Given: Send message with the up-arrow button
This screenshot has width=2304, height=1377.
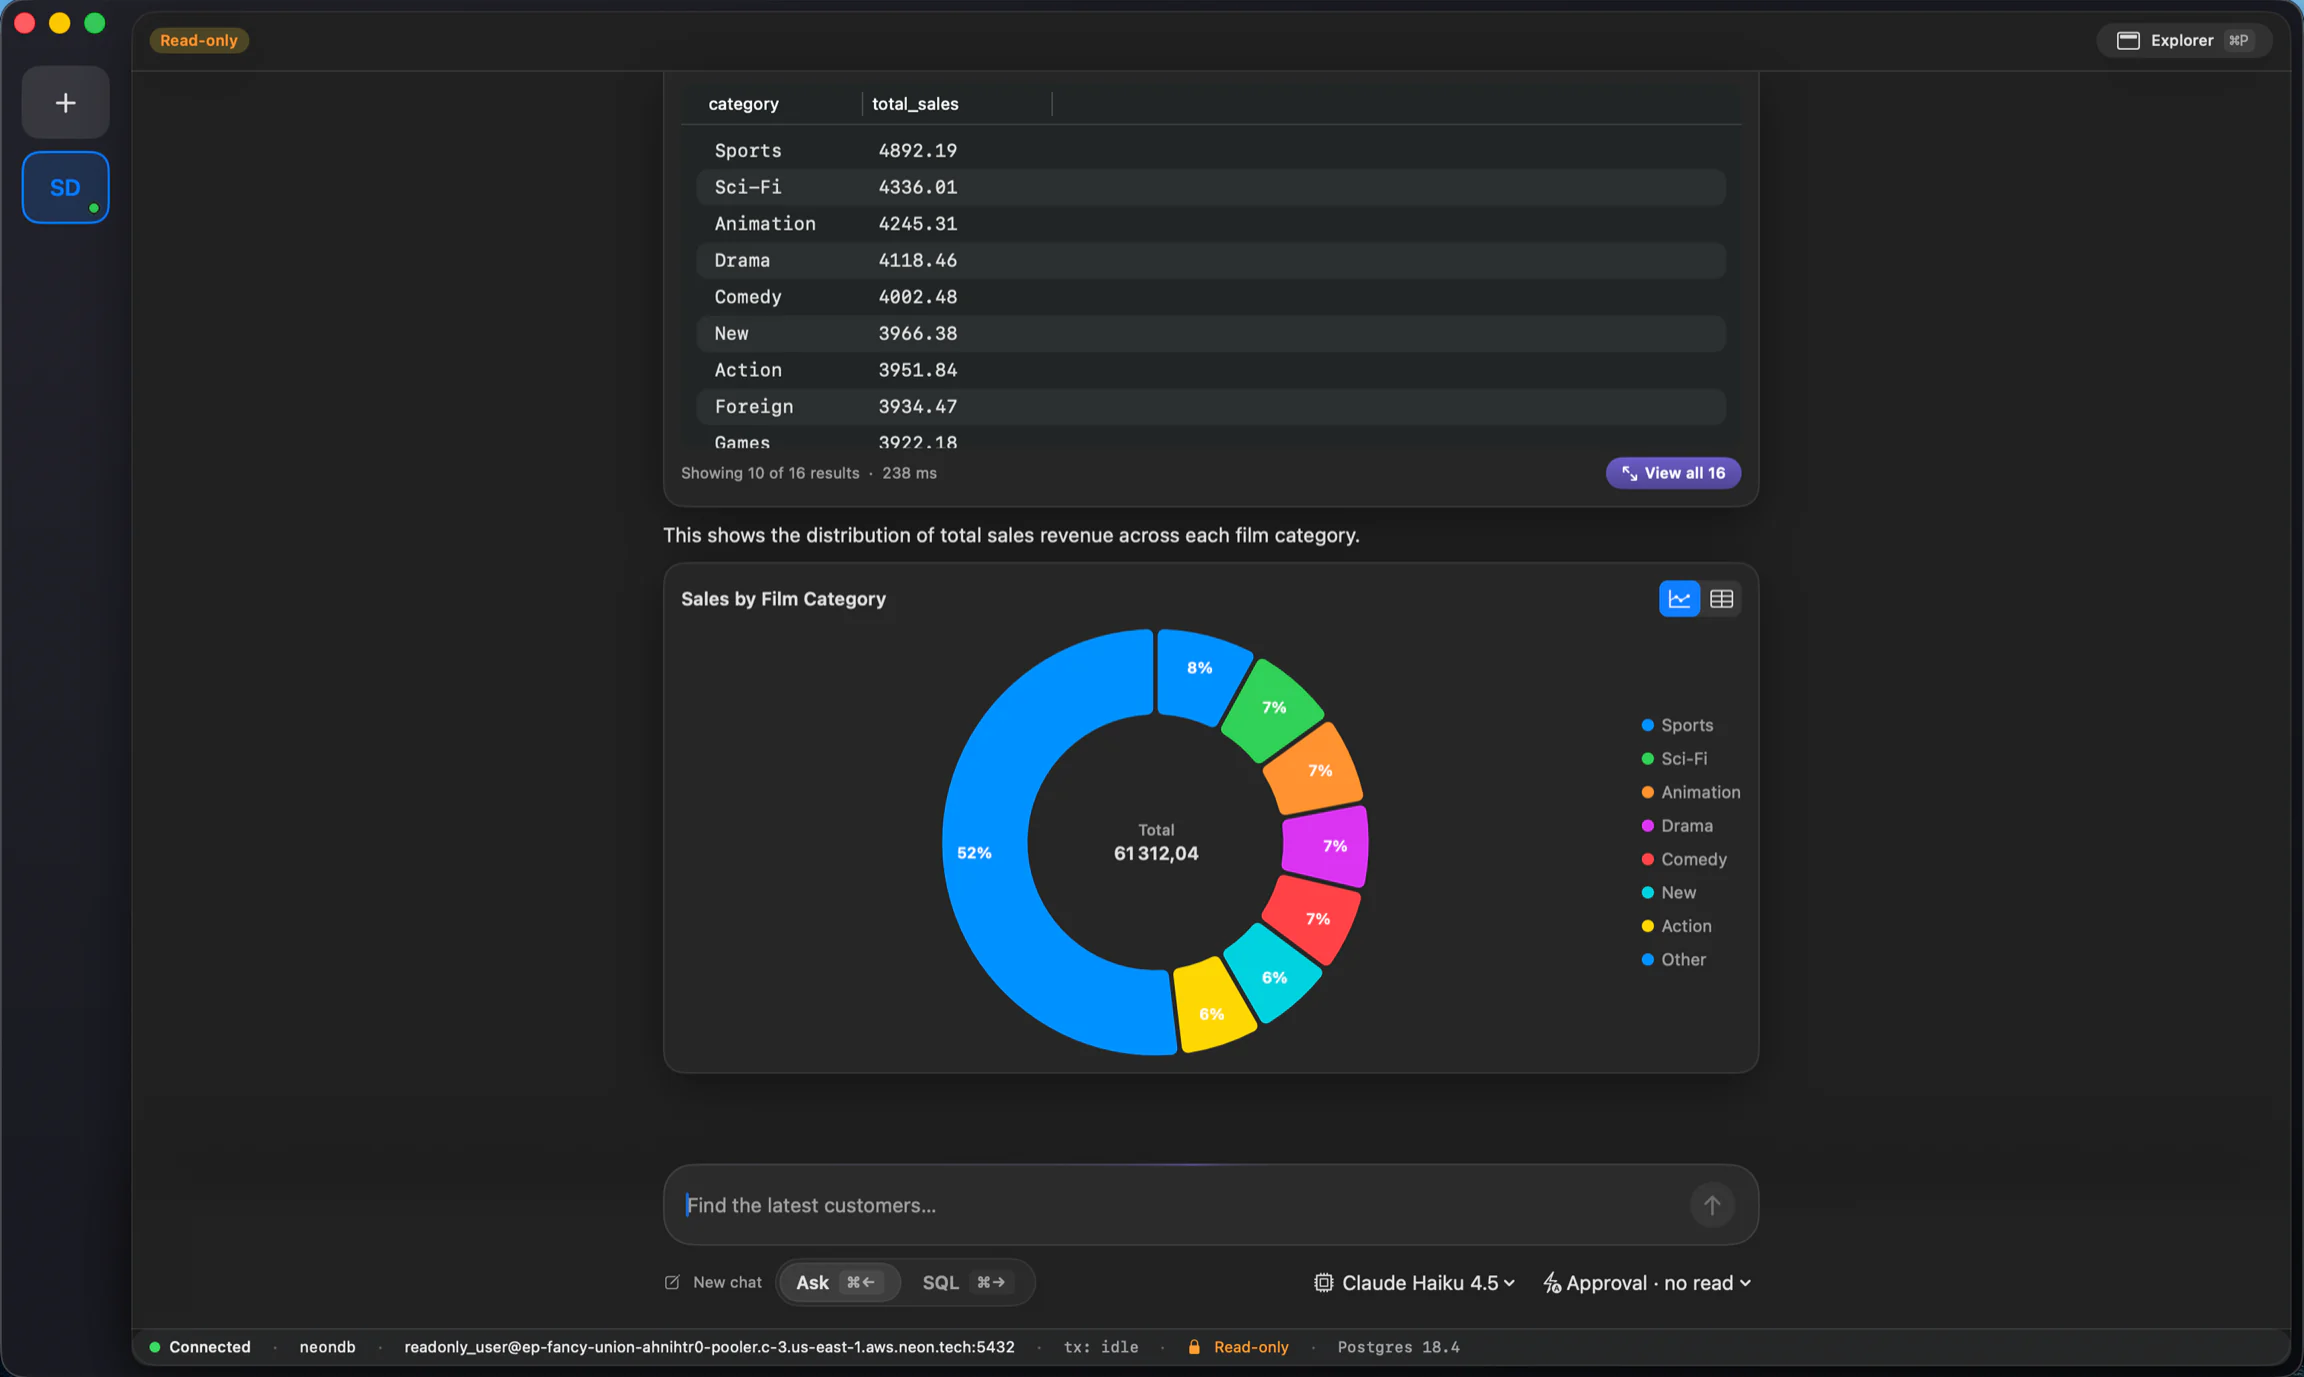Looking at the screenshot, I should [x=1712, y=1205].
